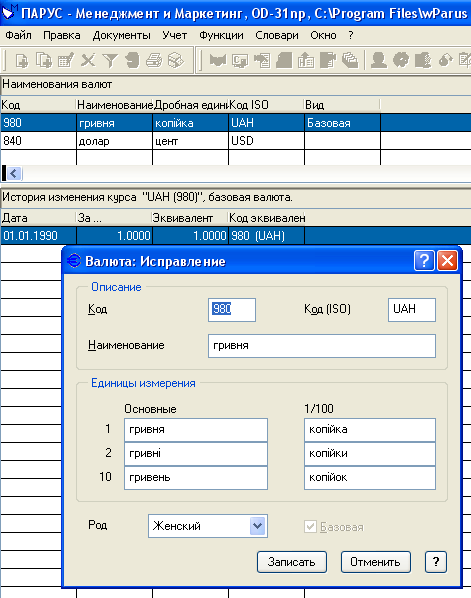Click the key-like icon near toolbar's right end
Viewport: 471px width, 598px height.
(445, 61)
